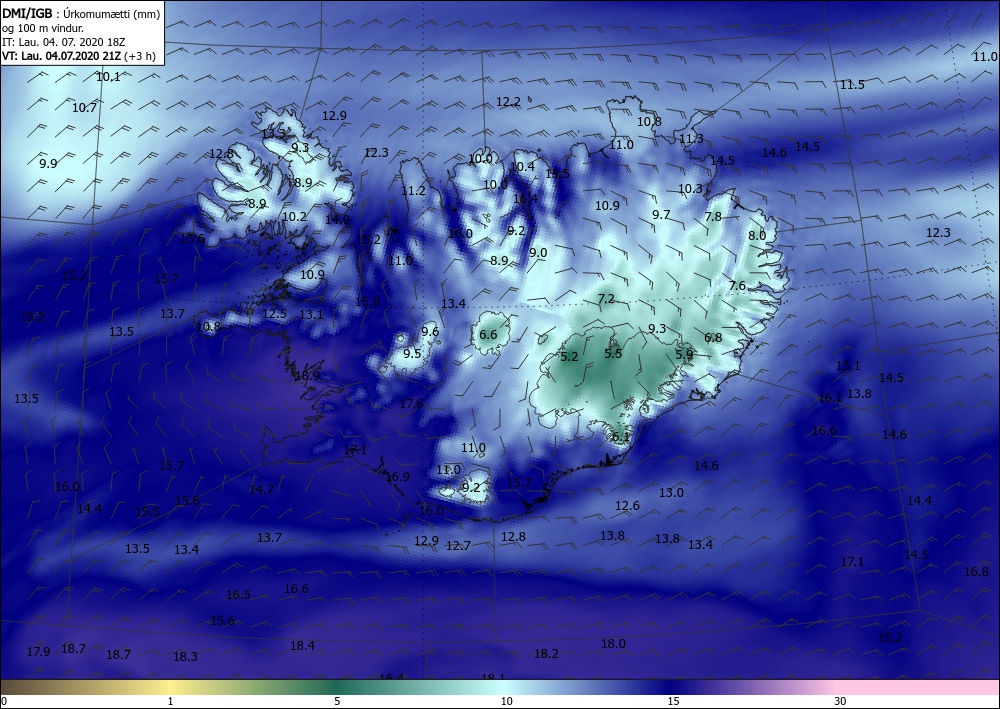Click the map value 9.5
Screen dimensions: 1000x709
point(412,354)
